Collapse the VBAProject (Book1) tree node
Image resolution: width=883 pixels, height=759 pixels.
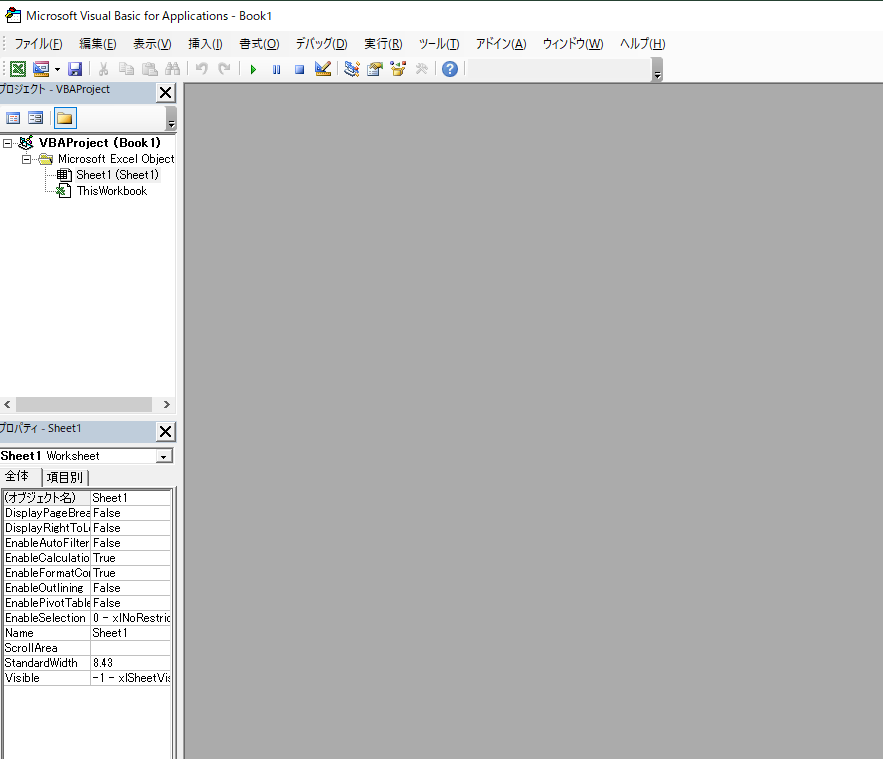coord(7,144)
